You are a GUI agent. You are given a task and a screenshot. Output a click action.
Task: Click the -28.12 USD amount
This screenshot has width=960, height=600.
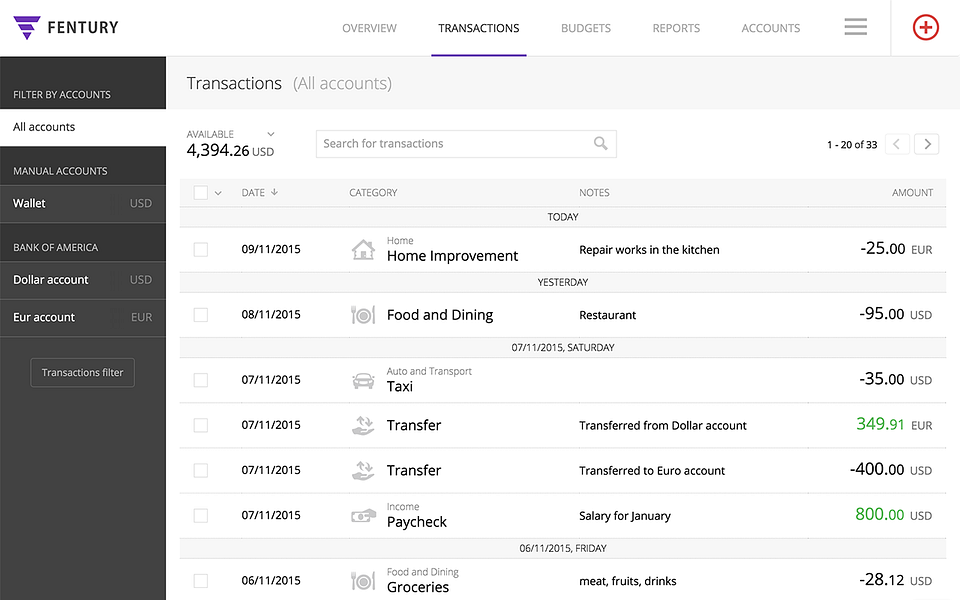click(x=895, y=579)
